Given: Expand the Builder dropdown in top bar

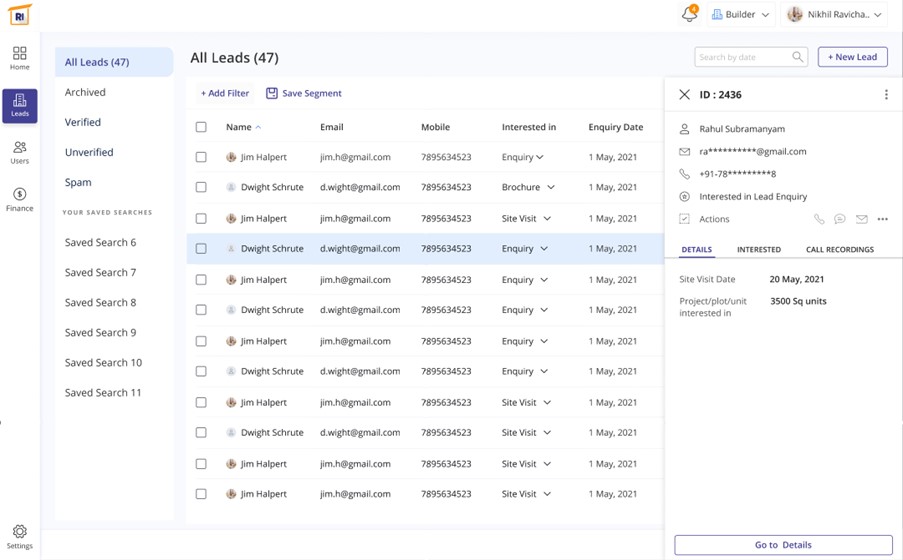Looking at the screenshot, I should [740, 15].
